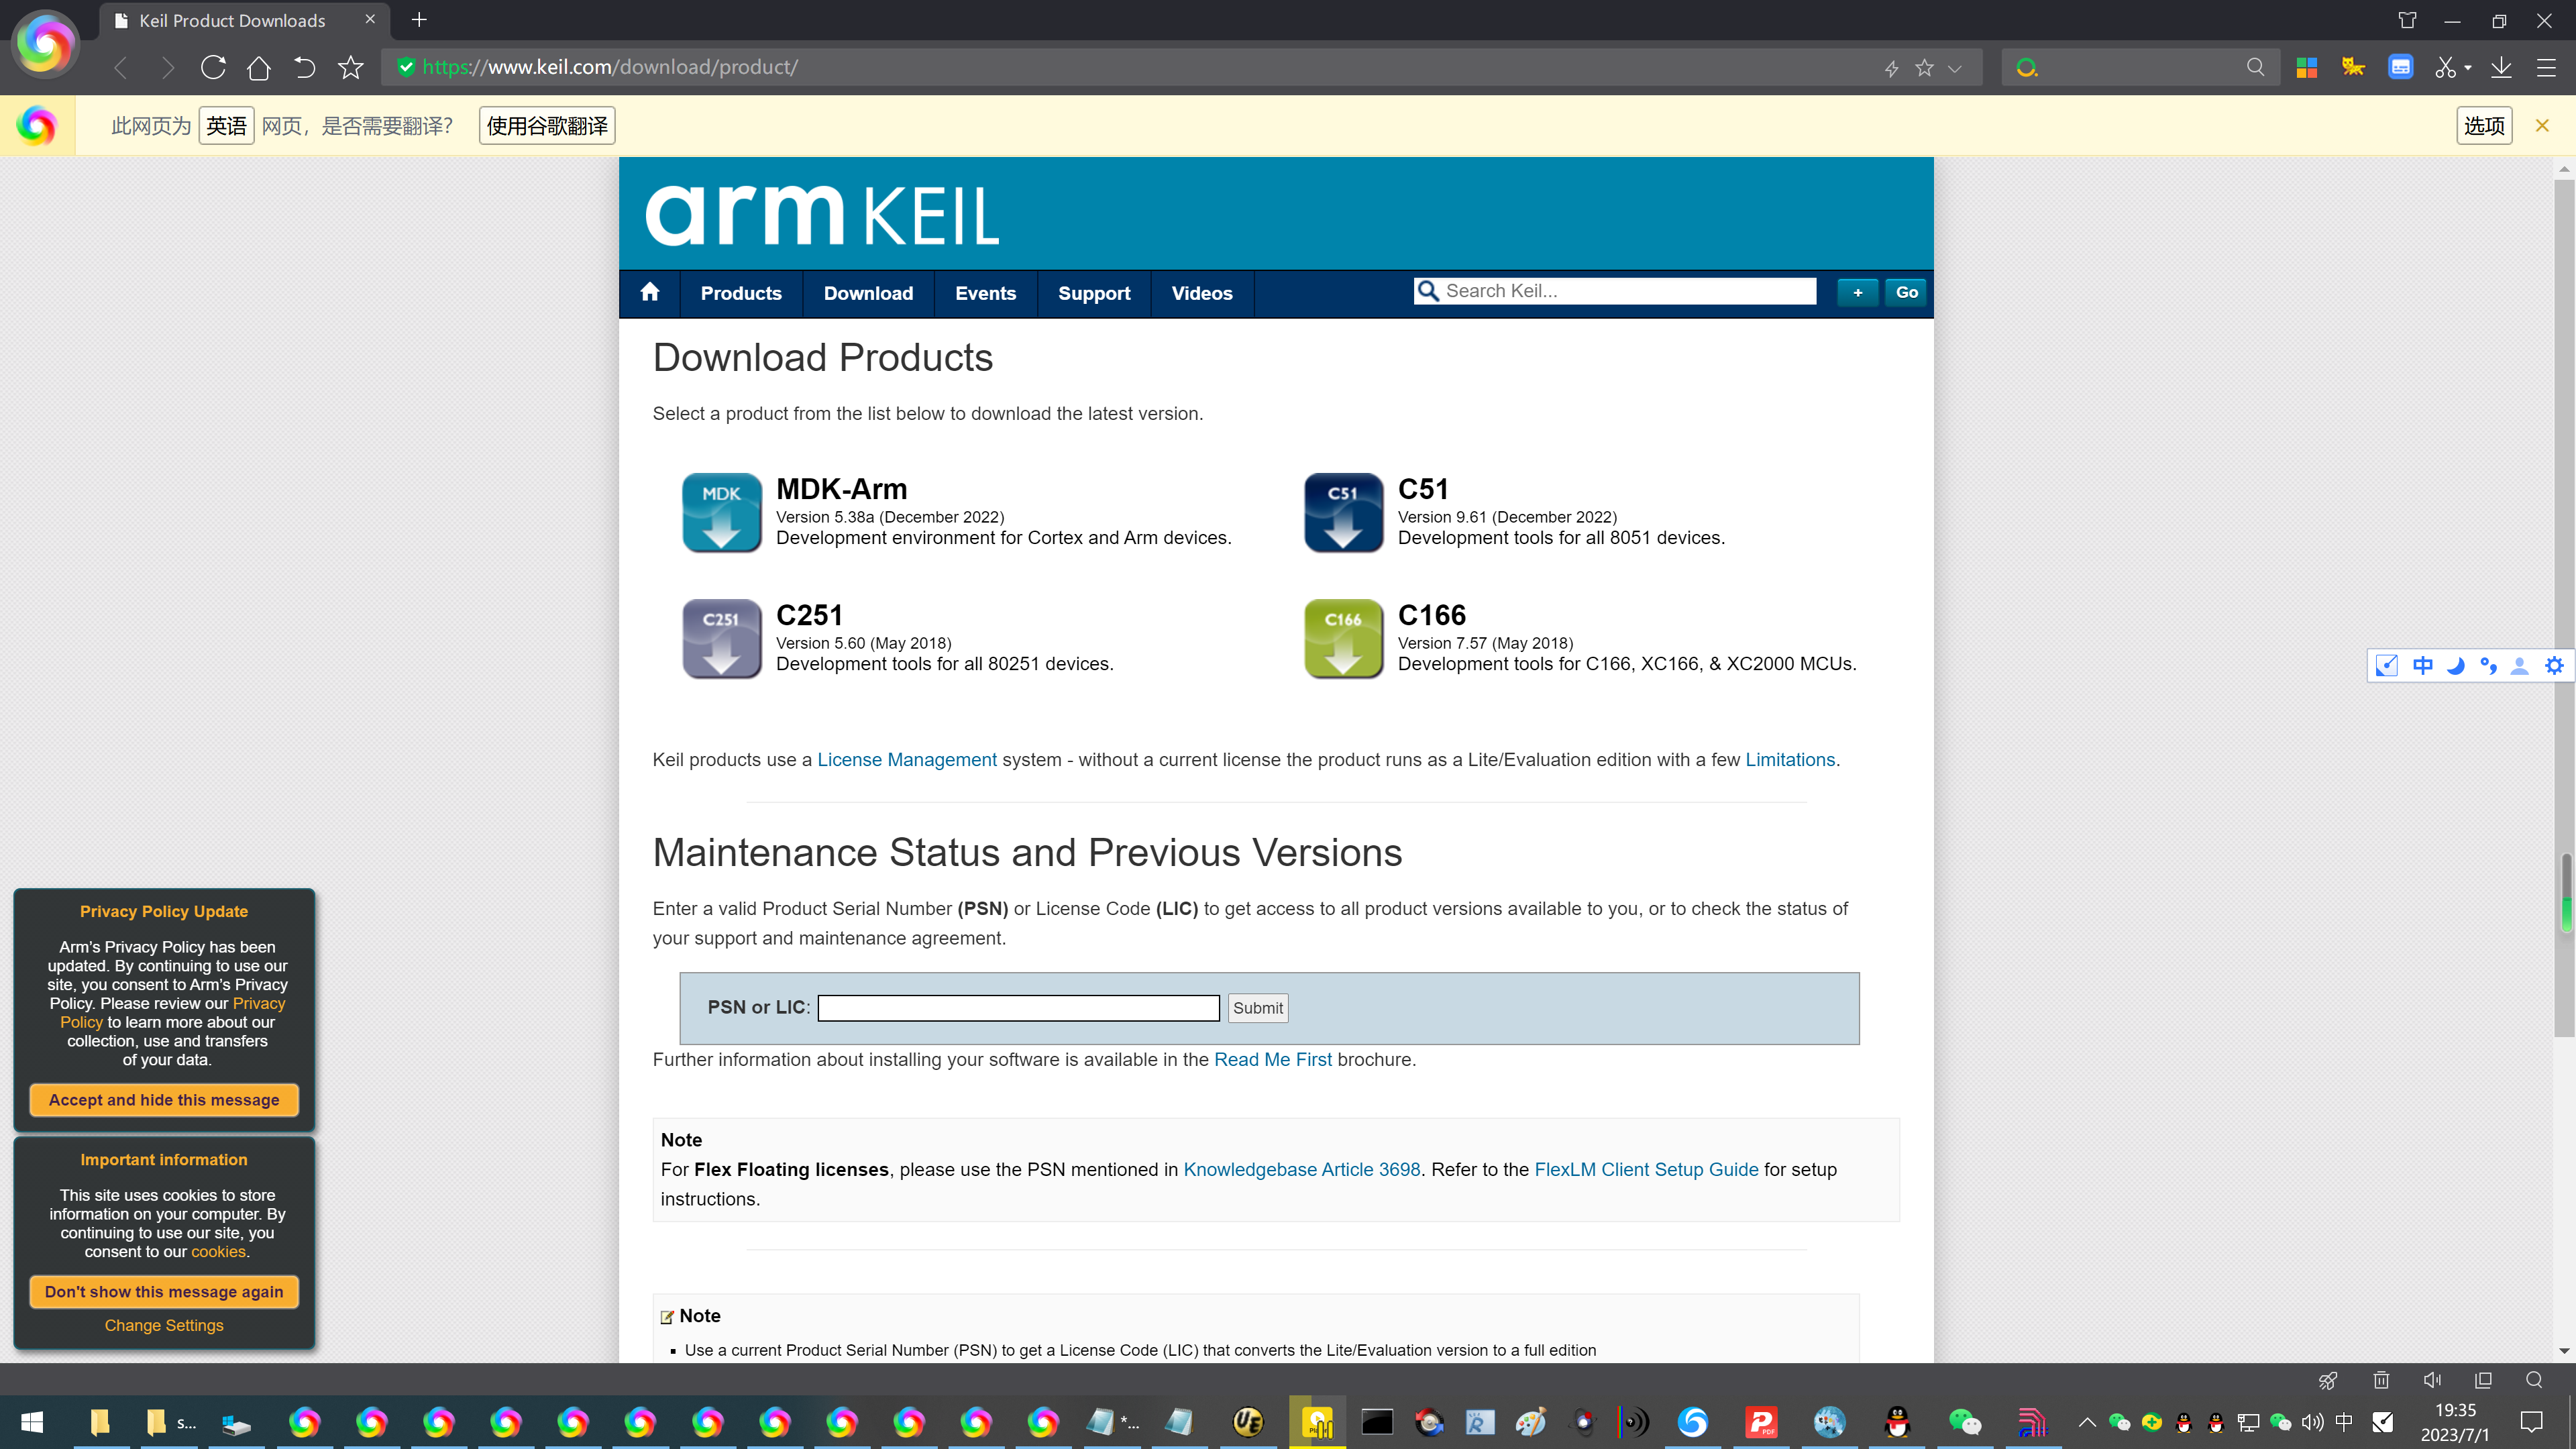Click the browser forward arrow
The image size is (2576, 1449).
click(x=167, y=67)
